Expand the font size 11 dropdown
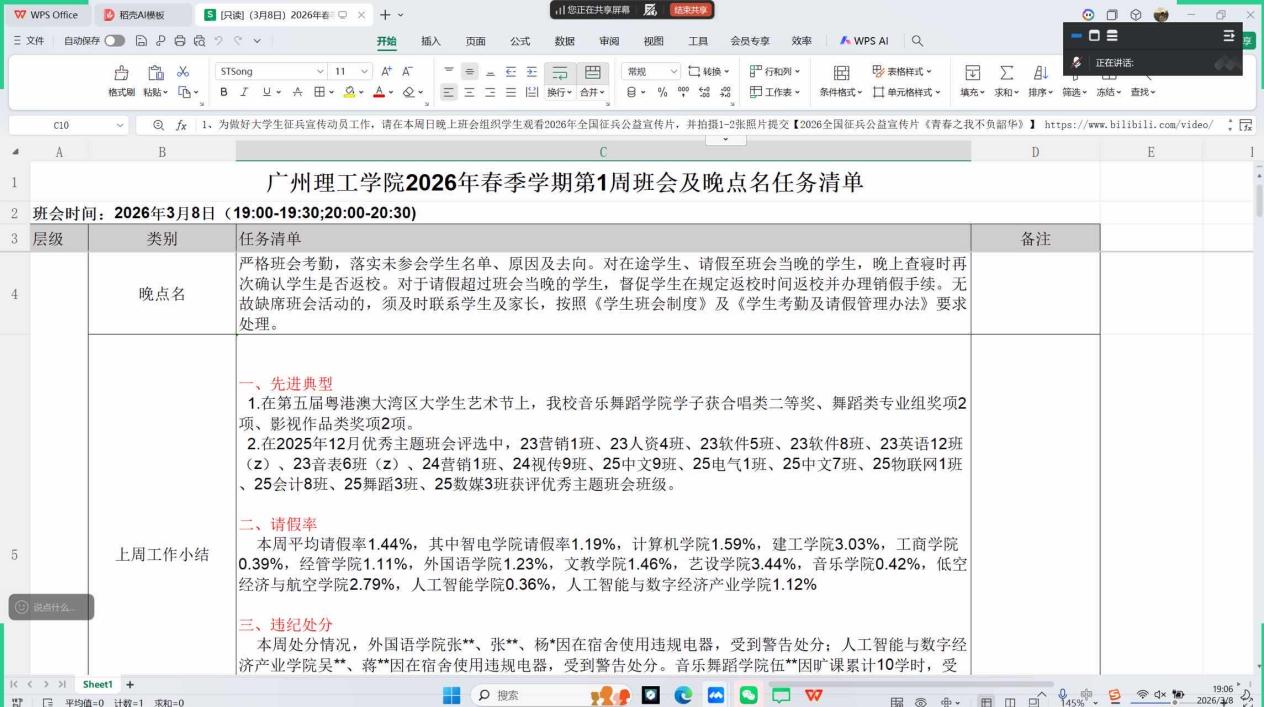The width and height of the screenshot is (1264, 707). (367, 72)
